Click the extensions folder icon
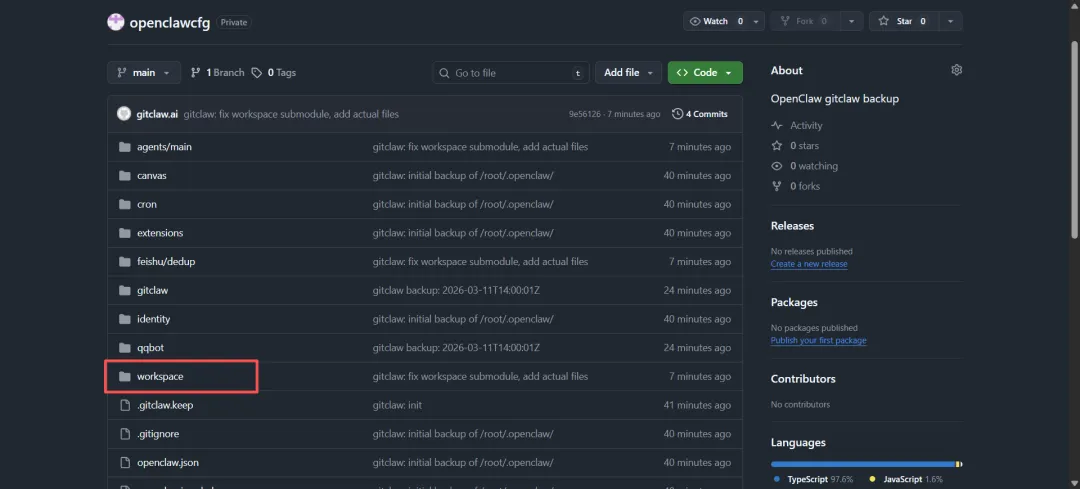 pos(125,233)
